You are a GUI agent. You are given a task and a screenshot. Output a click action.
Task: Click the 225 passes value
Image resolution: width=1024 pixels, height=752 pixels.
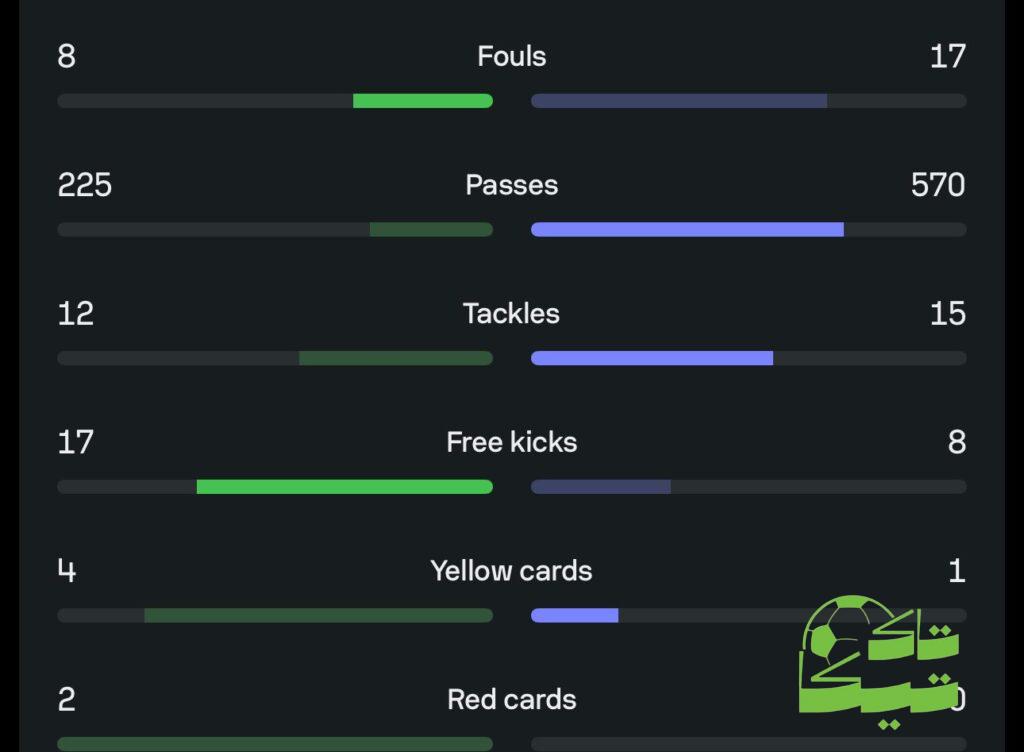[x=85, y=185]
